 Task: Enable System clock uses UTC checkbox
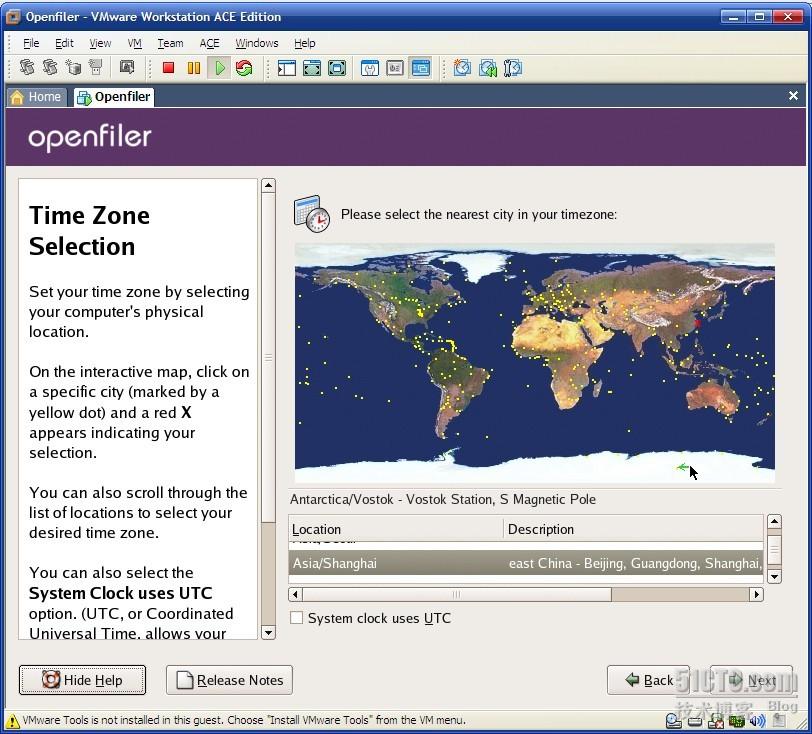296,617
